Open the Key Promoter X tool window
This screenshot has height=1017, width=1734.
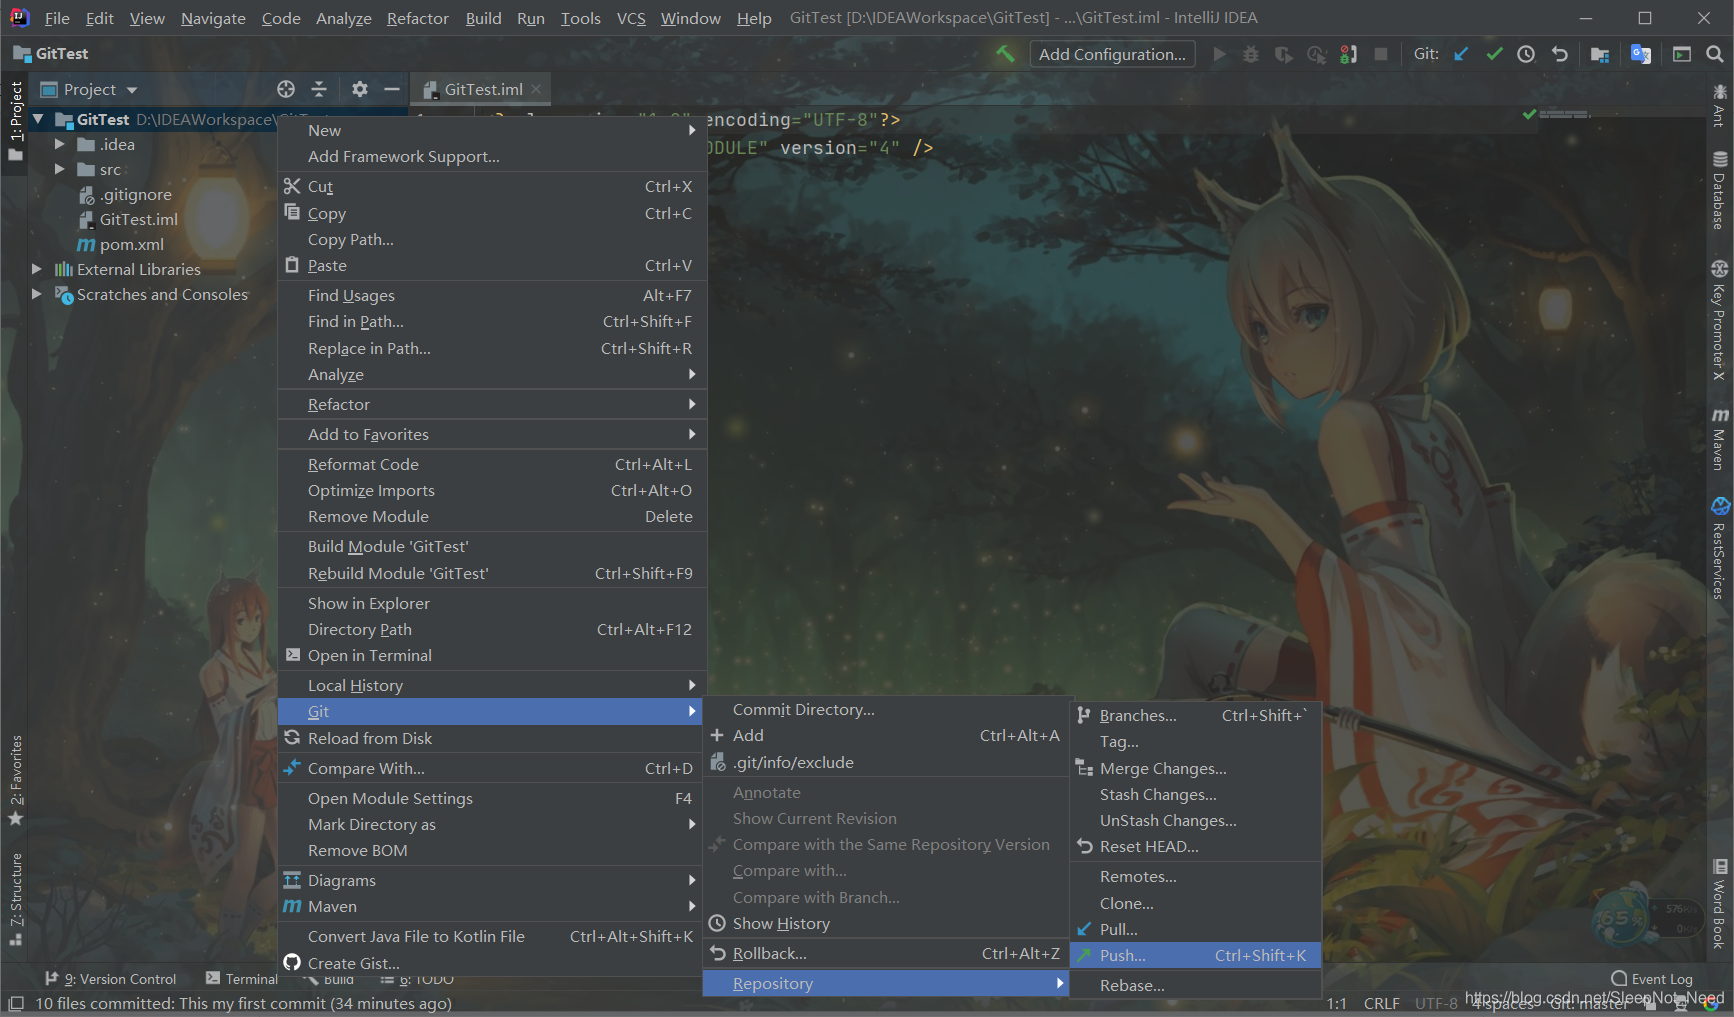click(x=1719, y=320)
